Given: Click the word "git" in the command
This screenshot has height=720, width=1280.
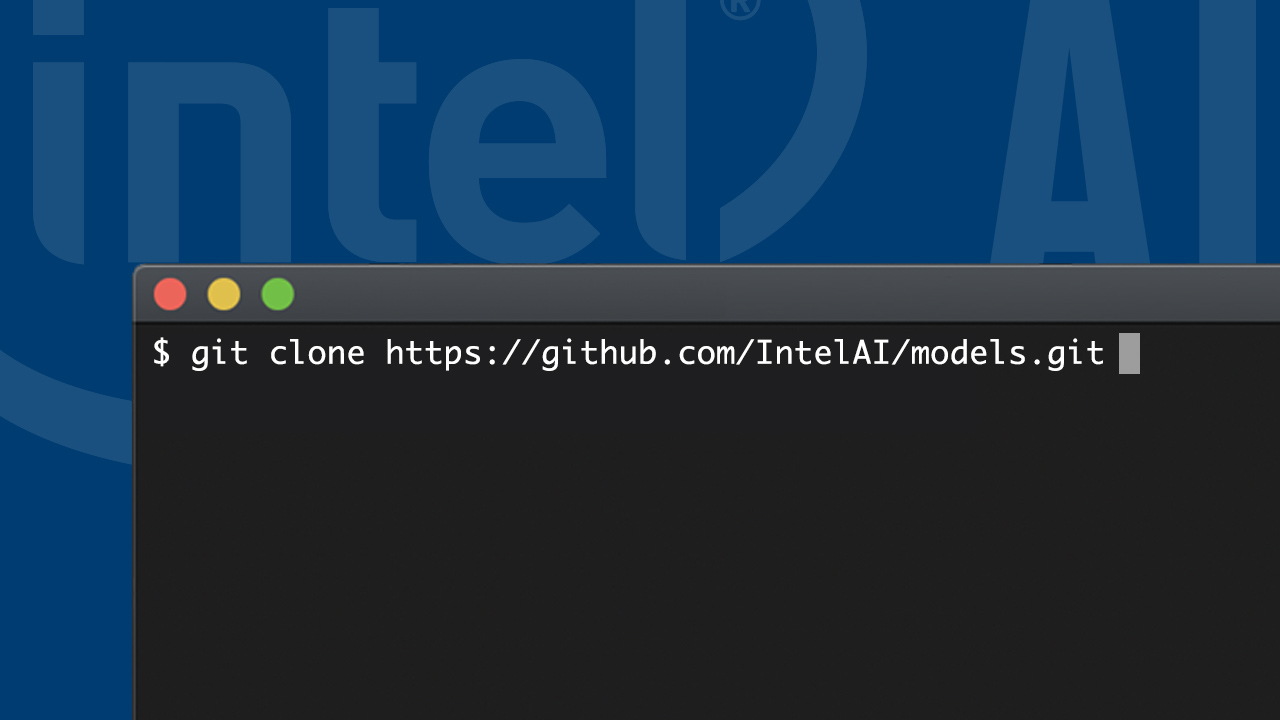Looking at the screenshot, I should (219, 353).
